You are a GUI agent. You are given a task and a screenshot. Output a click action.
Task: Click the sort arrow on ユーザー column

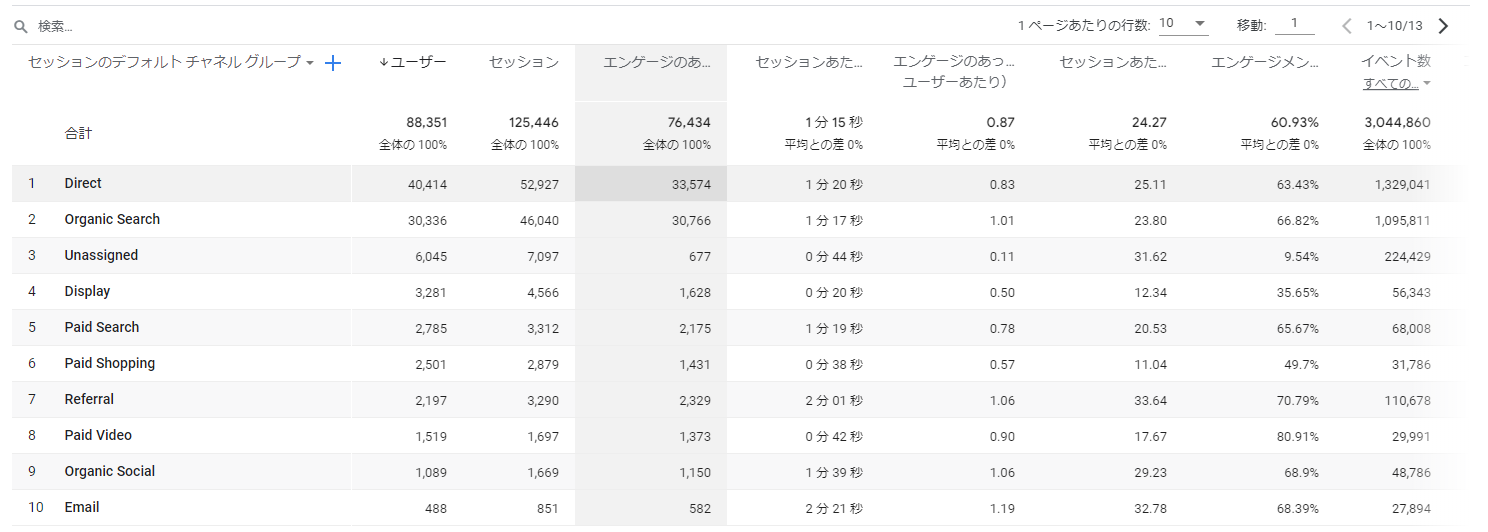click(x=384, y=62)
